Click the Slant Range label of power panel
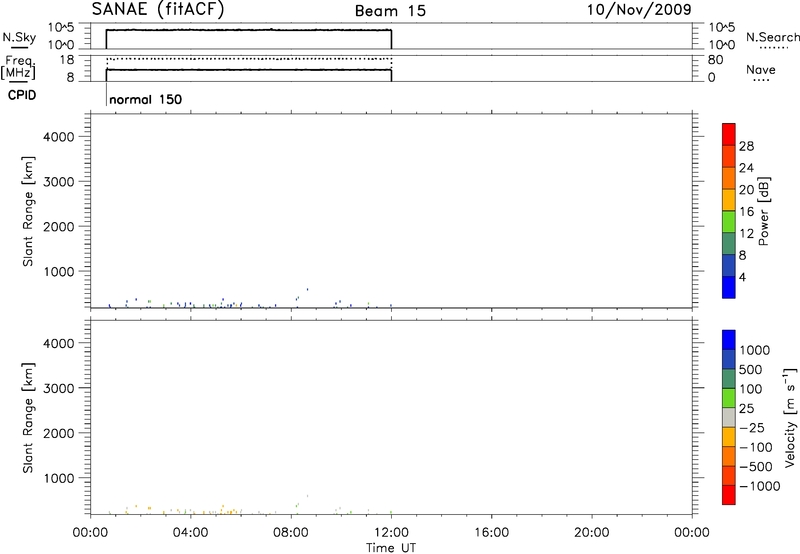 pos(28,211)
